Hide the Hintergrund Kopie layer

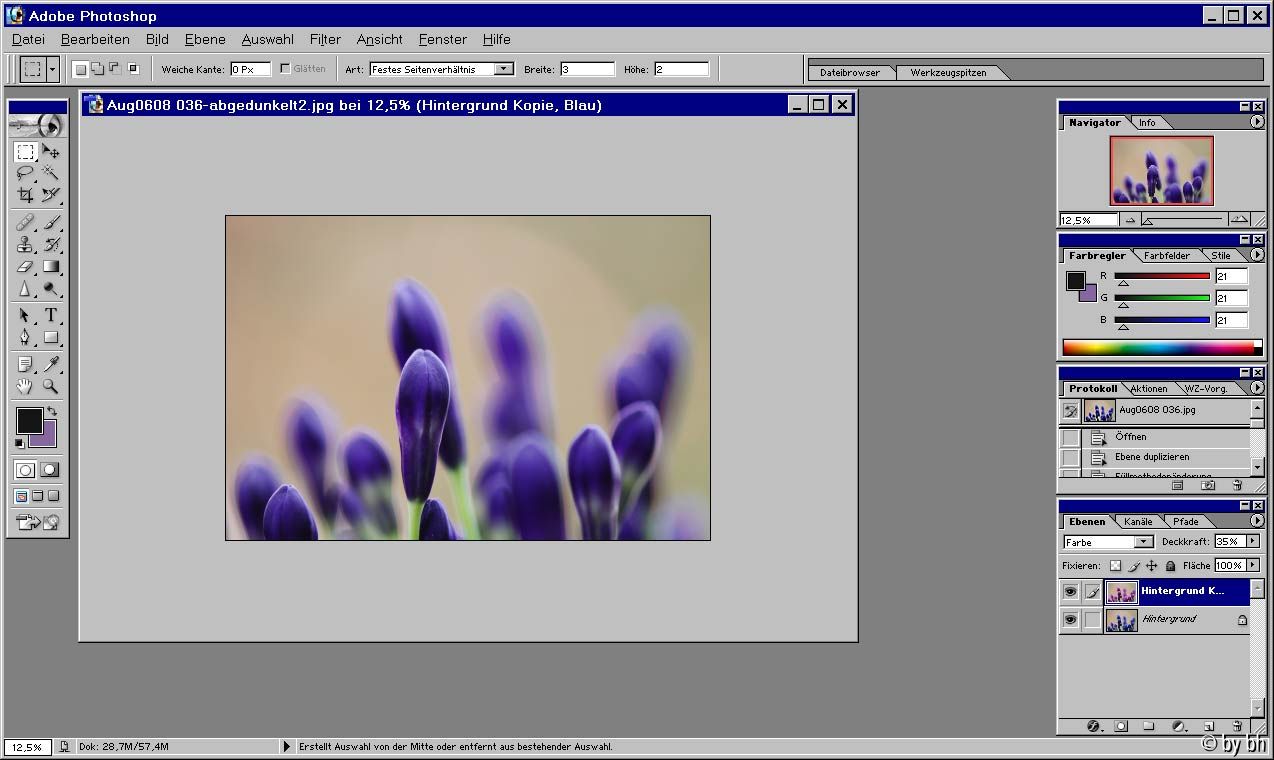(1070, 592)
